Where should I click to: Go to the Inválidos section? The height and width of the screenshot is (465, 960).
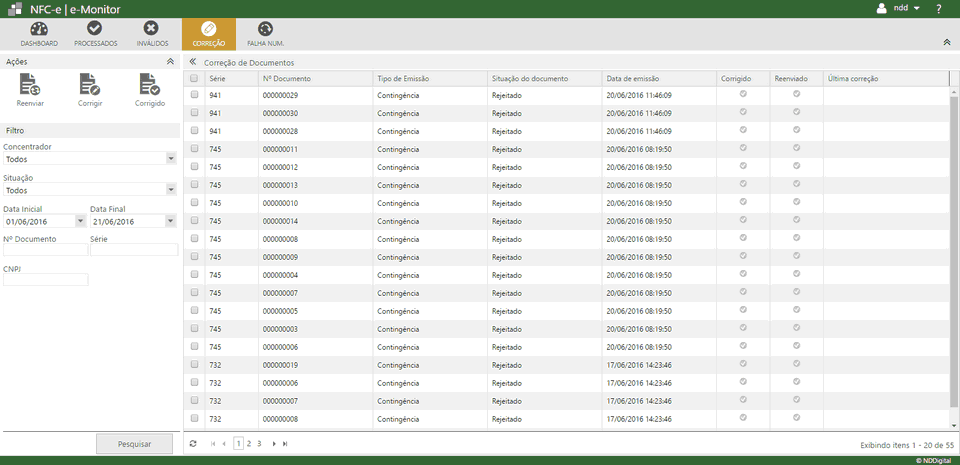pyautogui.click(x=152, y=34)
